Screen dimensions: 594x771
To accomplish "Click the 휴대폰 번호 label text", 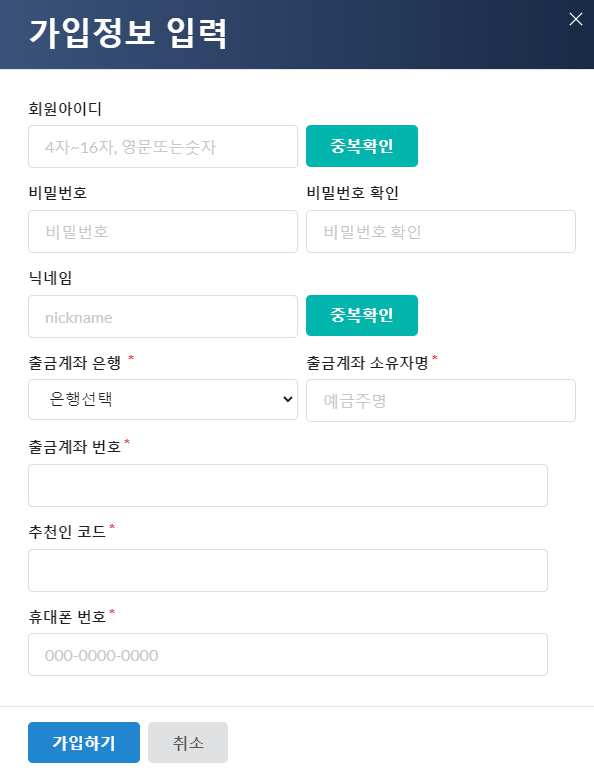I will (x=67, y=617).
